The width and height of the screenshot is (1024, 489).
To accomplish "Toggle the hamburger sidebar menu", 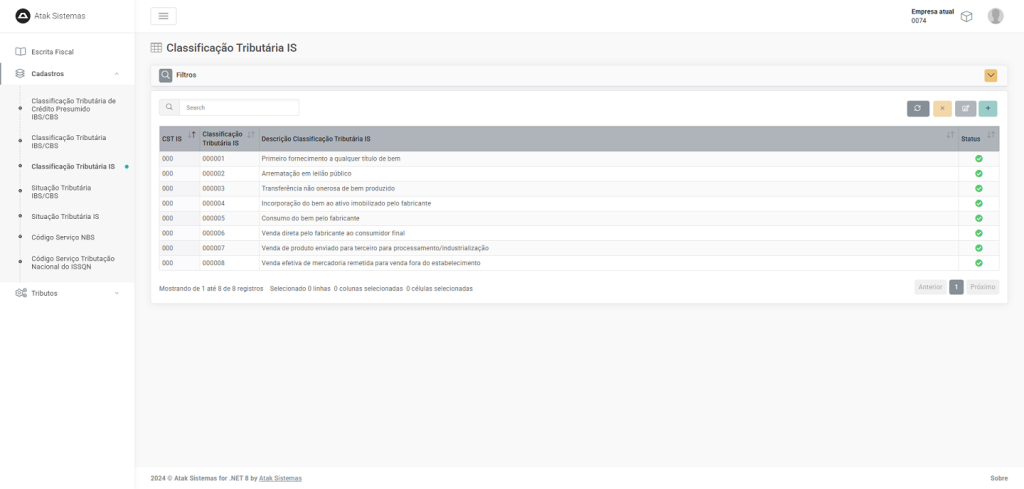I will 163,16.
